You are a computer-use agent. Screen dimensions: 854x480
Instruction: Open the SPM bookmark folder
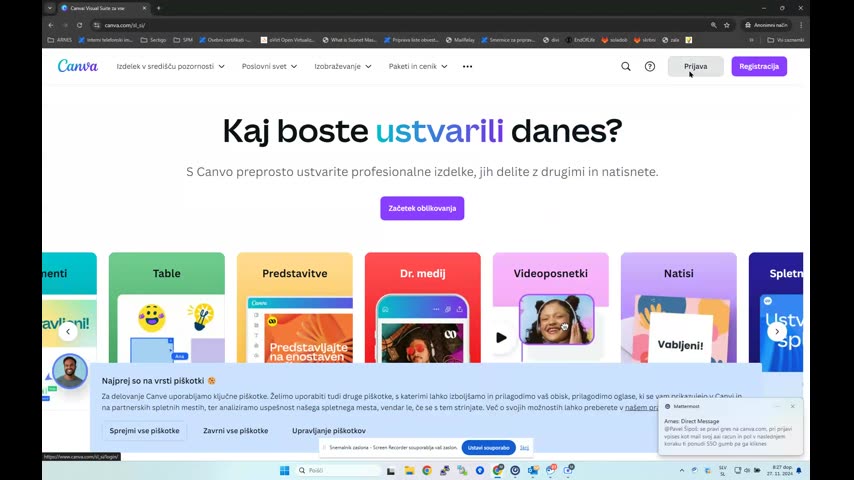tap(183, 40)
